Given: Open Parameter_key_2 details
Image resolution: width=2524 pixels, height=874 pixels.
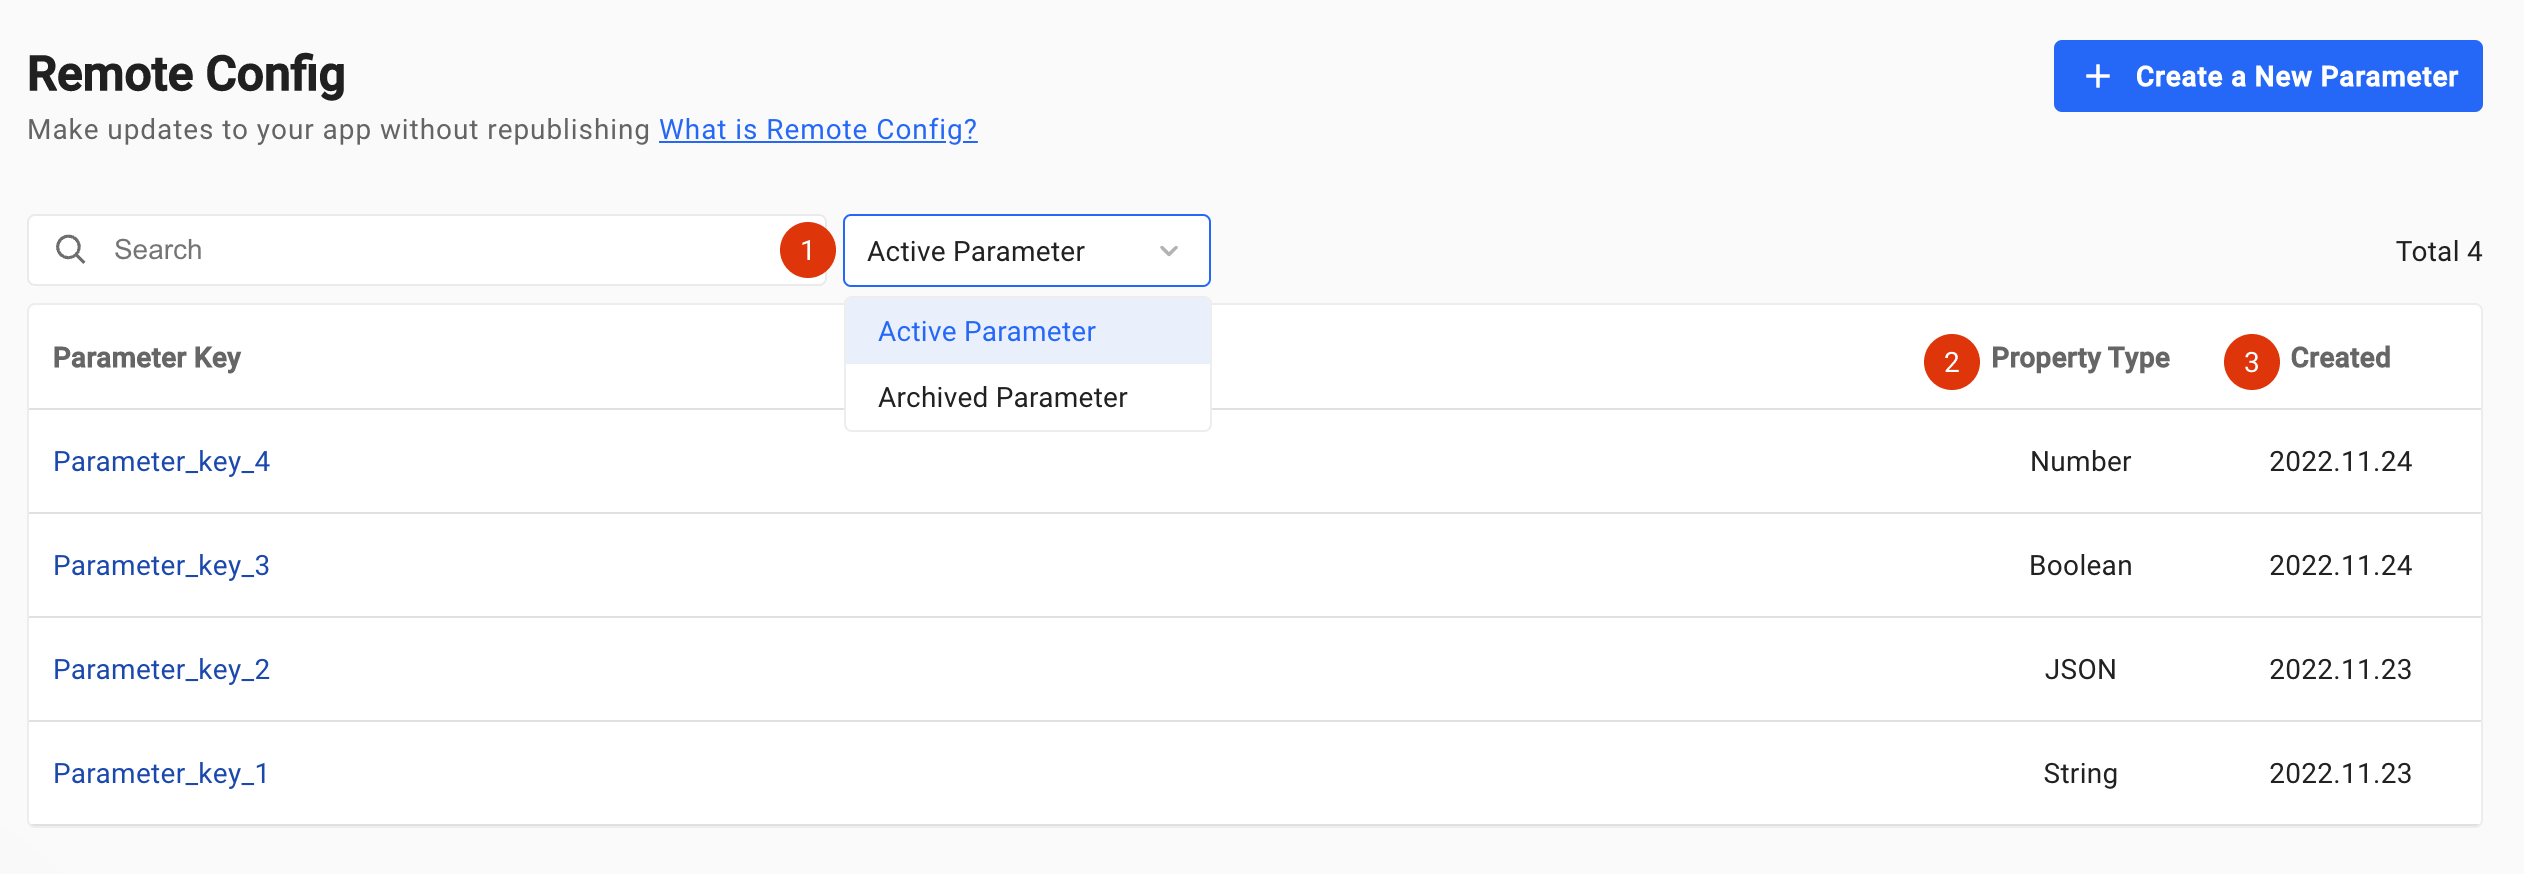Looking at the screenshot, I should click(161, 669).
